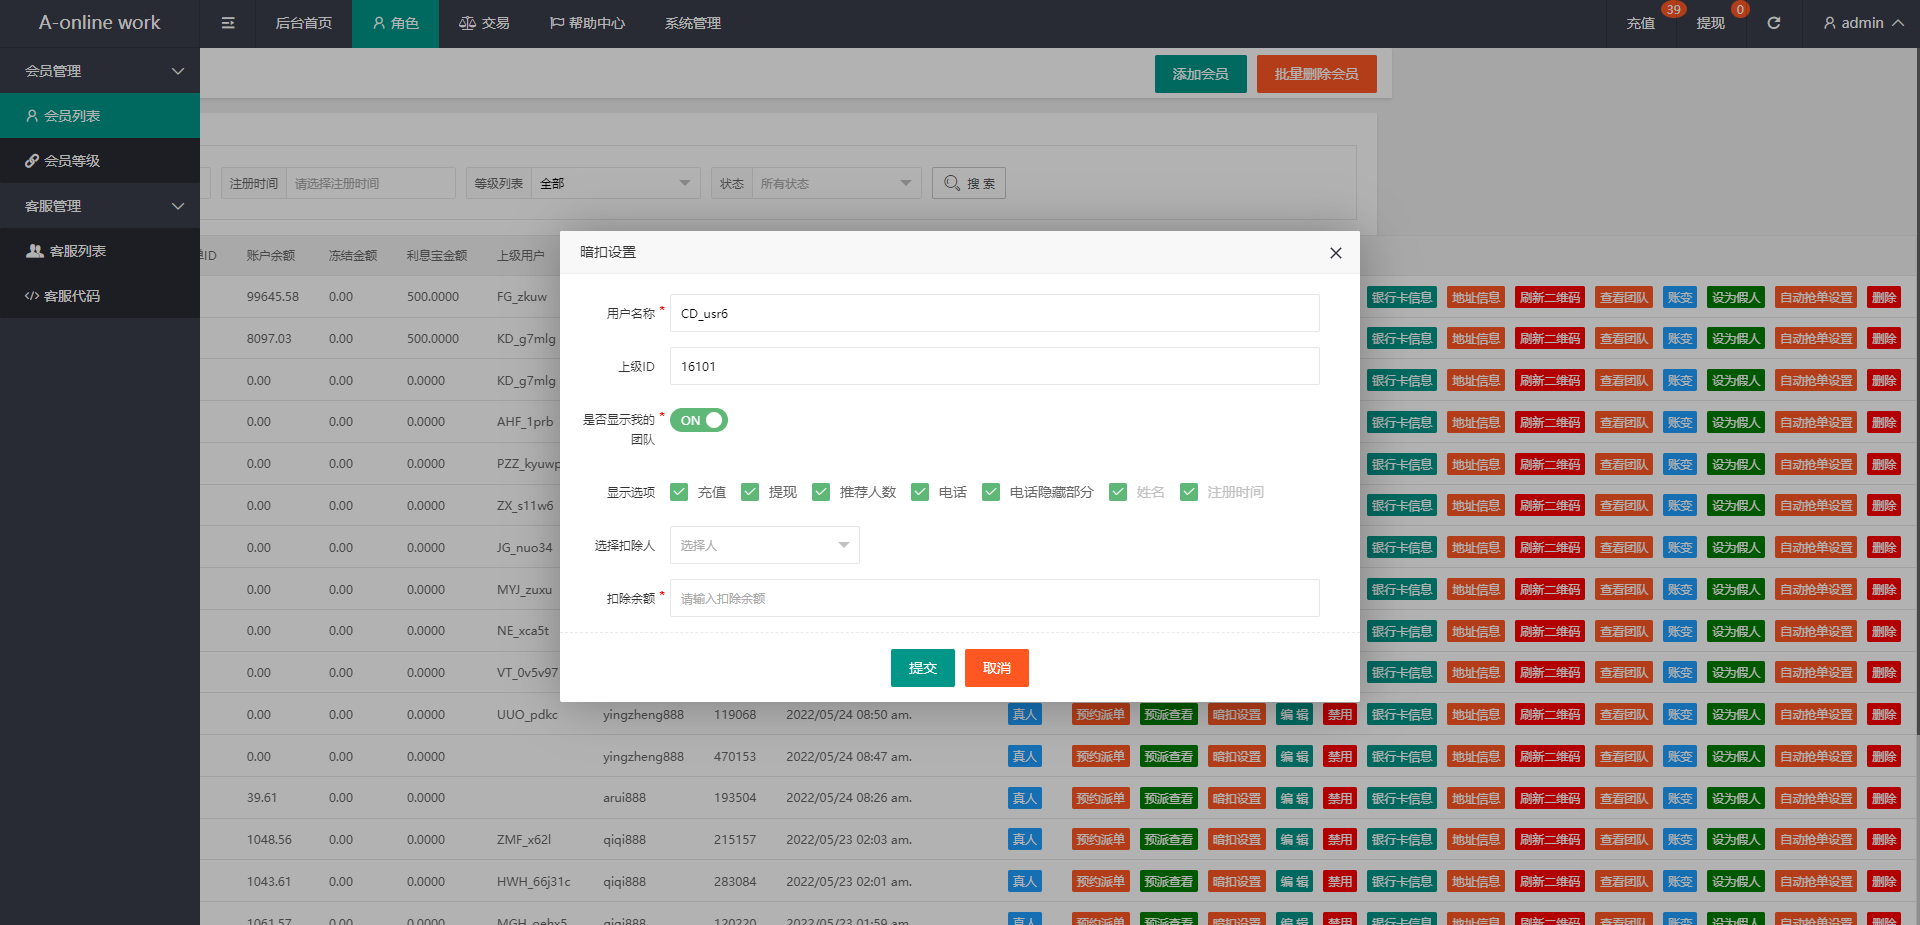Open 充值 notifications with badge 39

[1640, 23]
